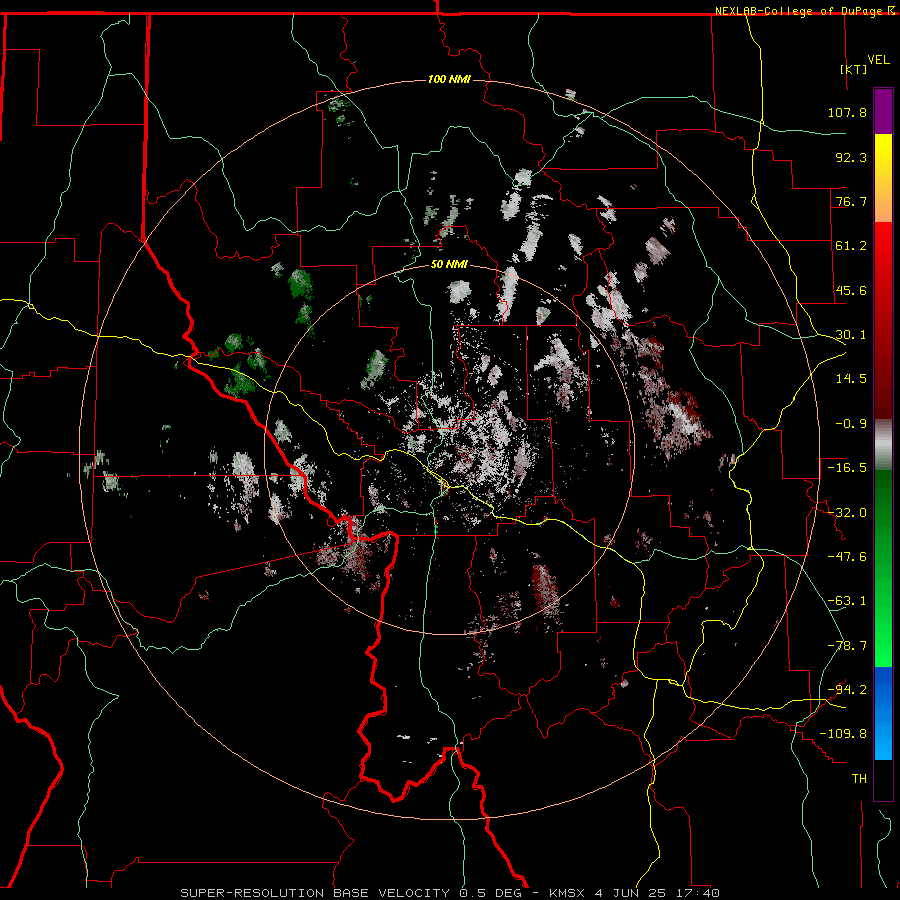Pick the green segment of velocity color bar
Image resolution: width=900 pixels, height=900 pixels.
(x=883, y=568)
